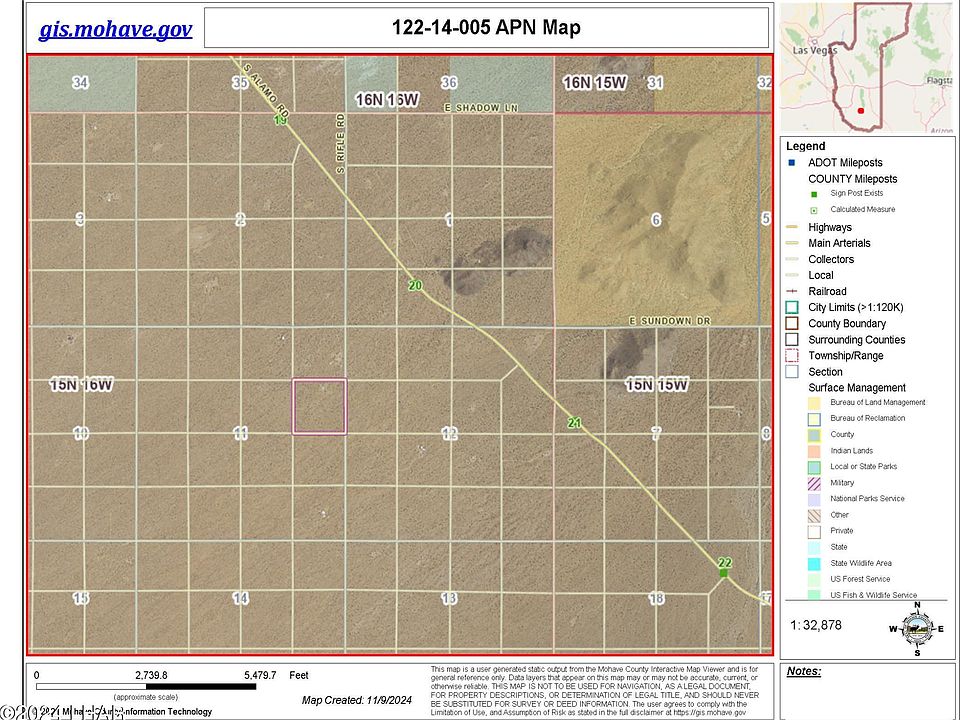This screenshot has height=720, width=960.
Task: Click the 122-14-005 APN Map title
Action: point(487,29)
